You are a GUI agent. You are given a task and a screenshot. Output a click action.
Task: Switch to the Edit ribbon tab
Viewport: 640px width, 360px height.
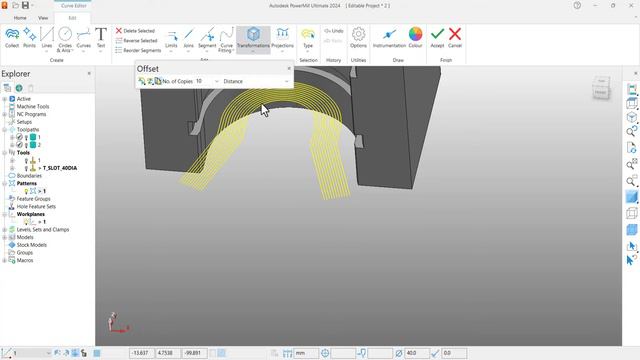pyautogui.click(x=72, y=18)
